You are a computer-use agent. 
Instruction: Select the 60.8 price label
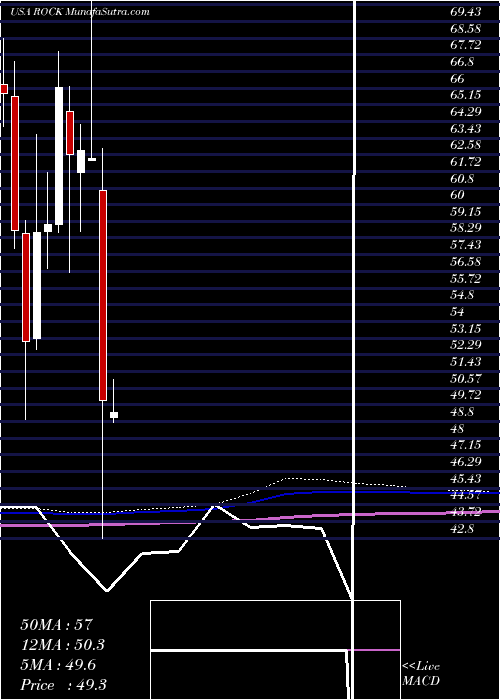462,179
